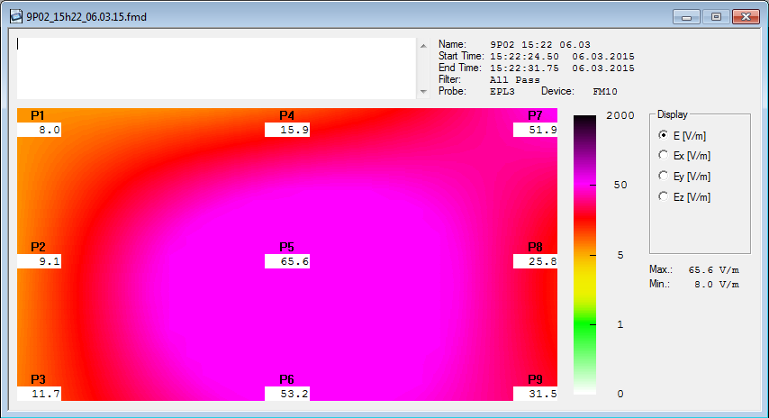Click inside the notes text box

[x=216, y=68]
